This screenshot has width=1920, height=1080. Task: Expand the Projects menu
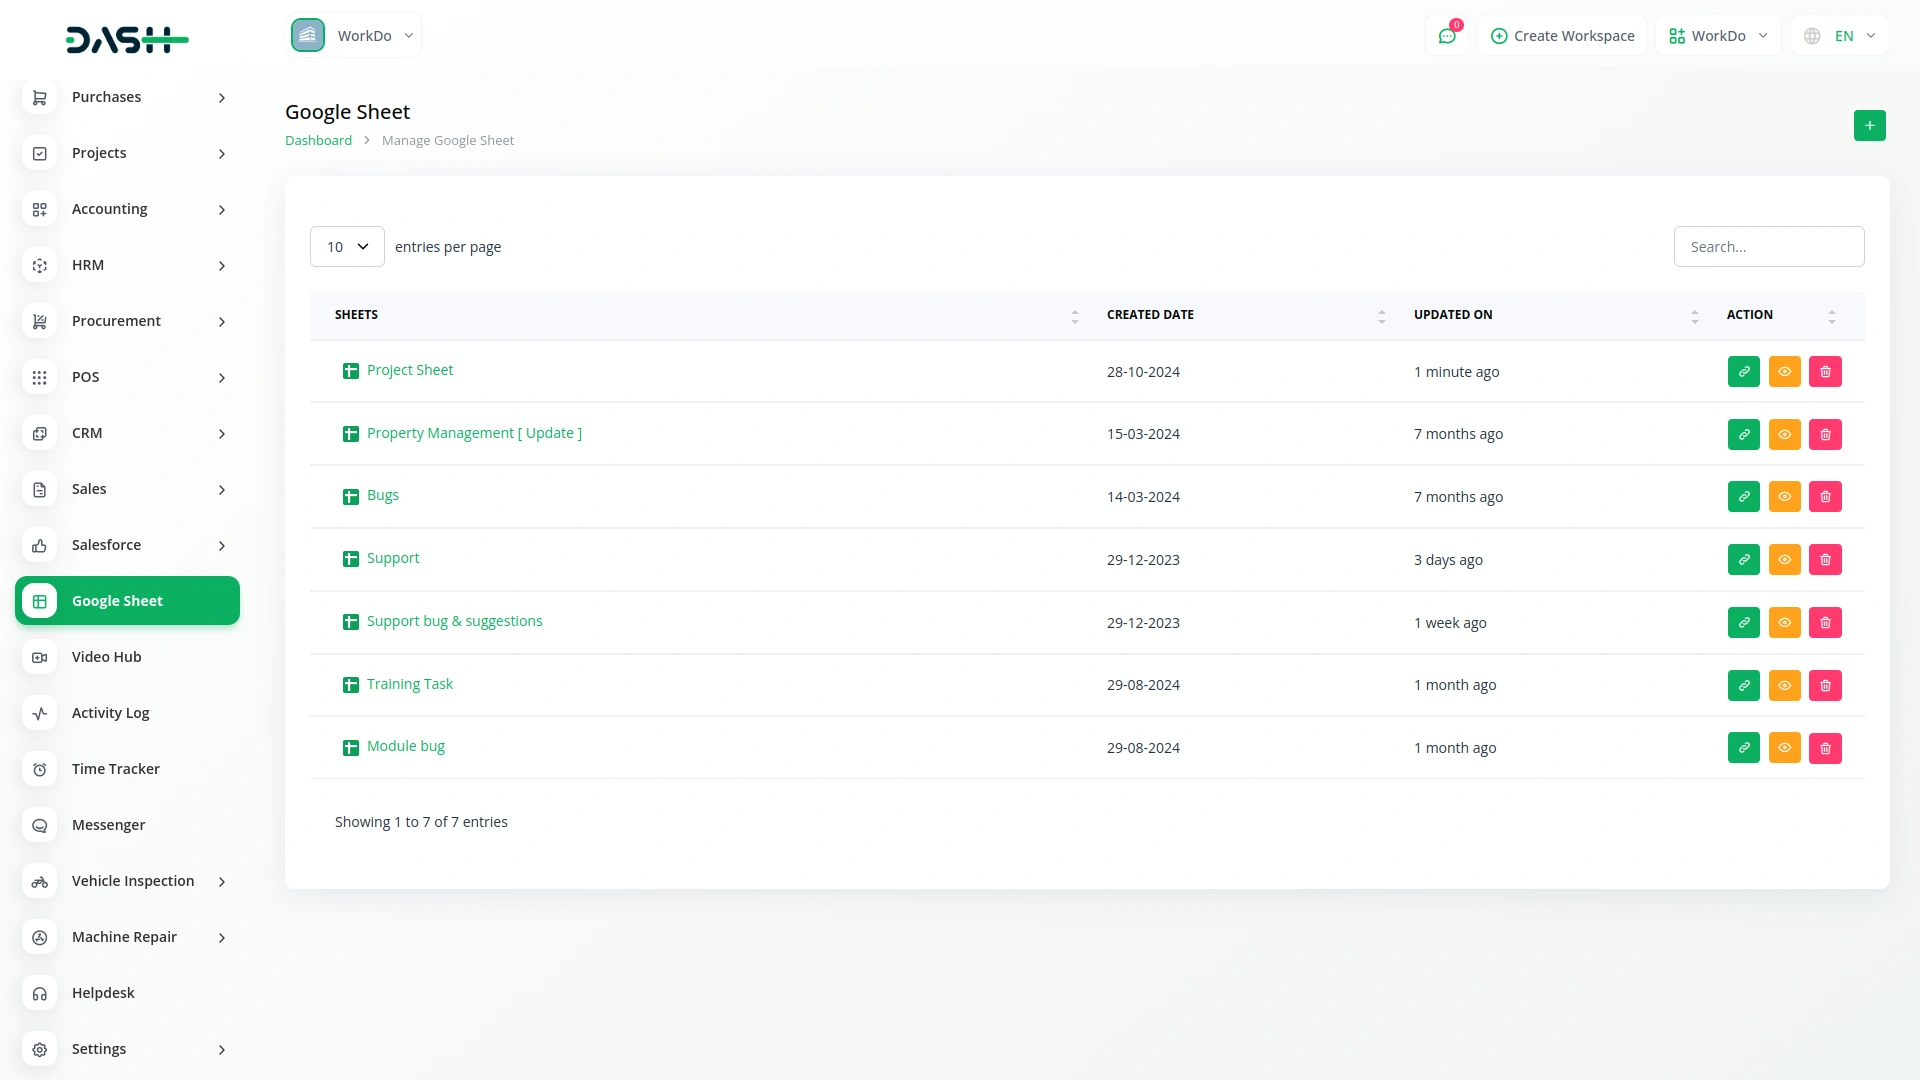pyautogui.click(x=128, y=153)
